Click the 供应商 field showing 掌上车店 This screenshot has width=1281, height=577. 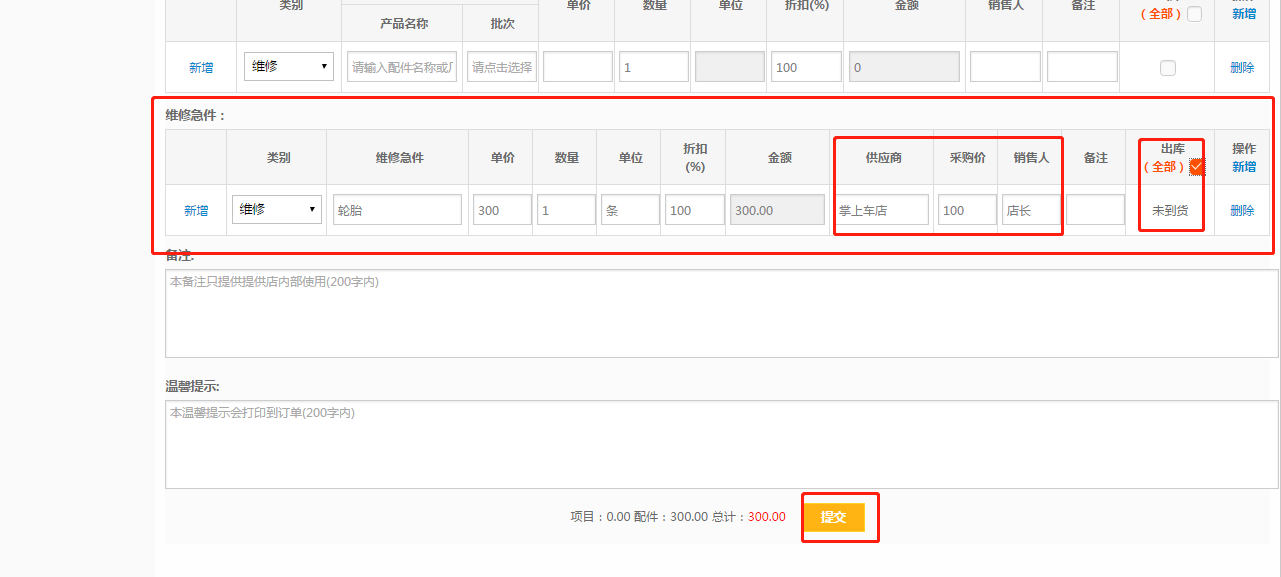point(883,210)
